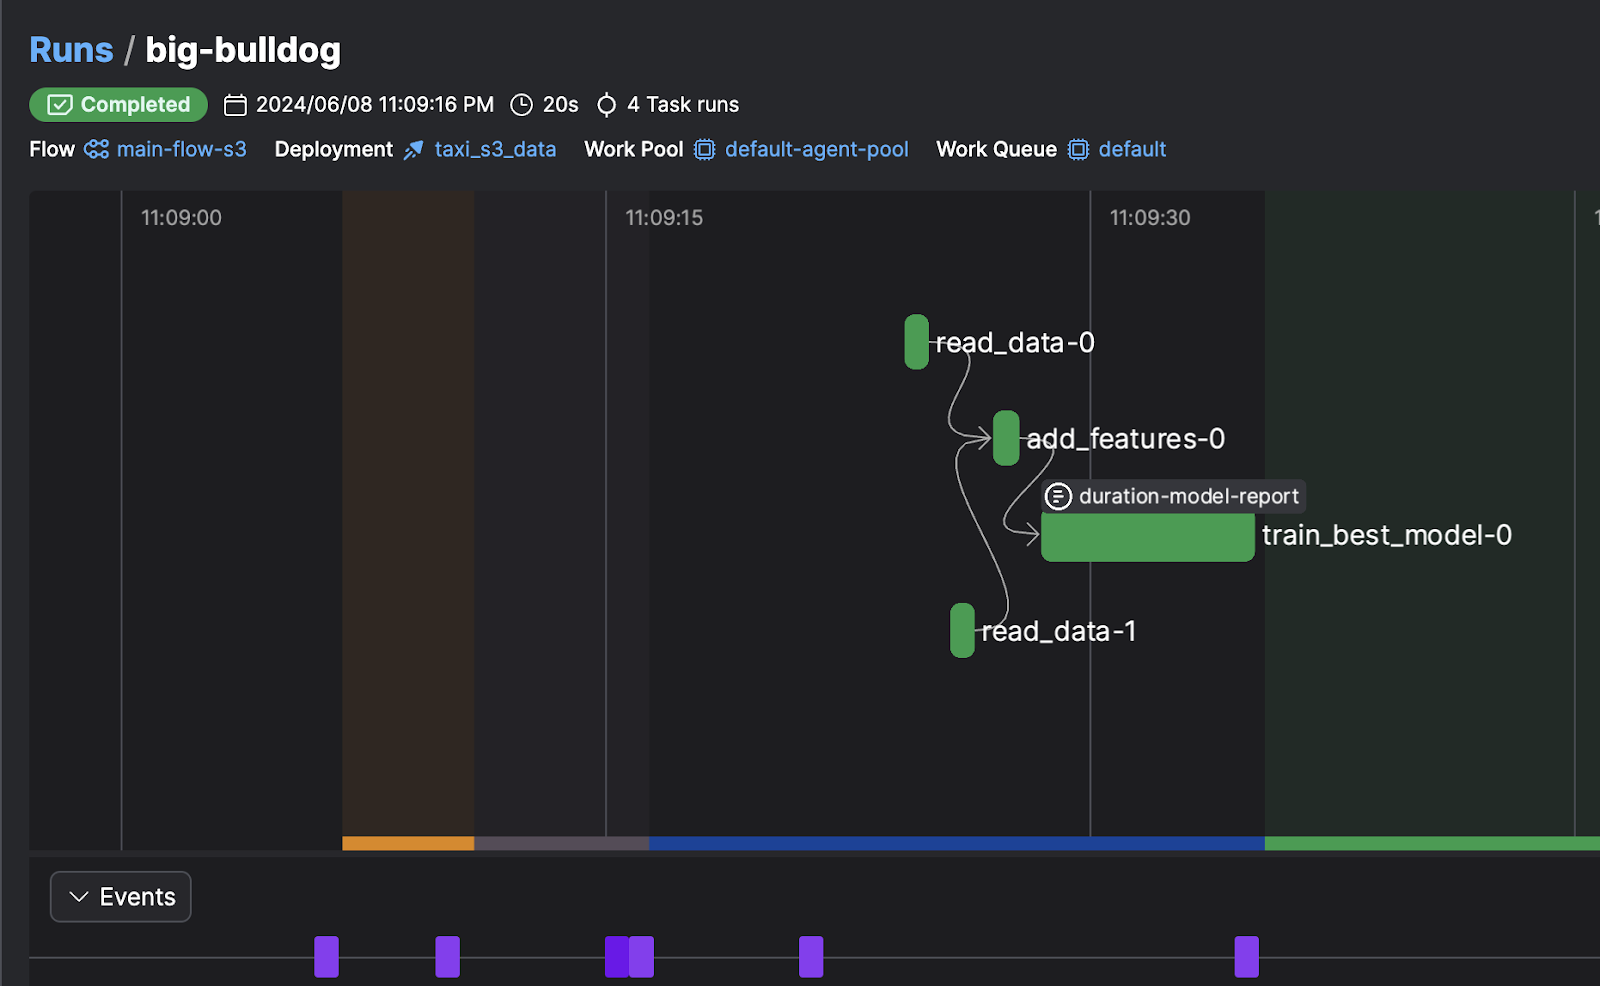Click the 2024/06/08 11:09:16 PM timestamp

pyautogui.click(x=375, y=105)
